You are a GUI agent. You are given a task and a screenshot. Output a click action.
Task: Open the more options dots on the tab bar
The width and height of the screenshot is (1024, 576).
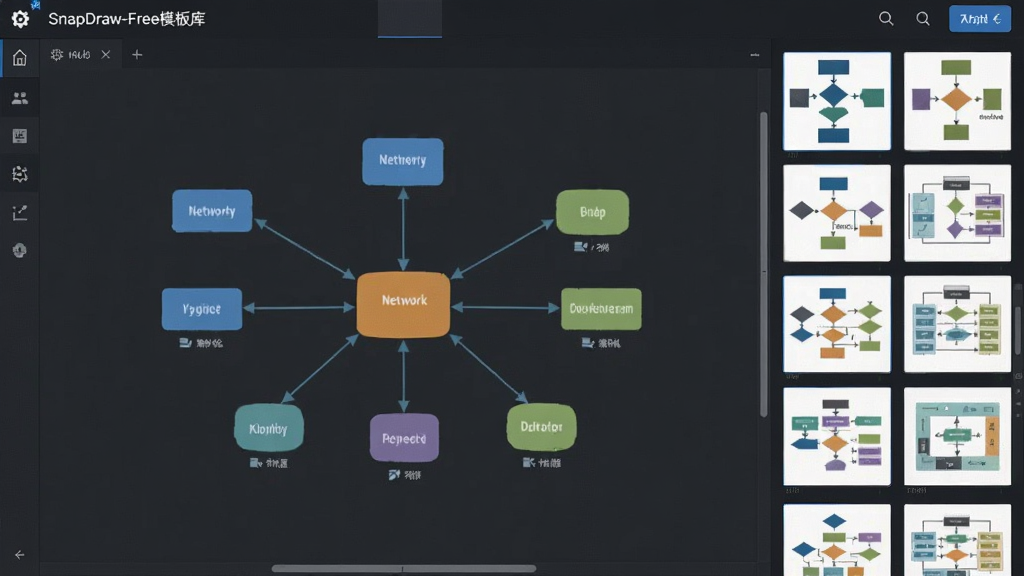click(754, 55)
